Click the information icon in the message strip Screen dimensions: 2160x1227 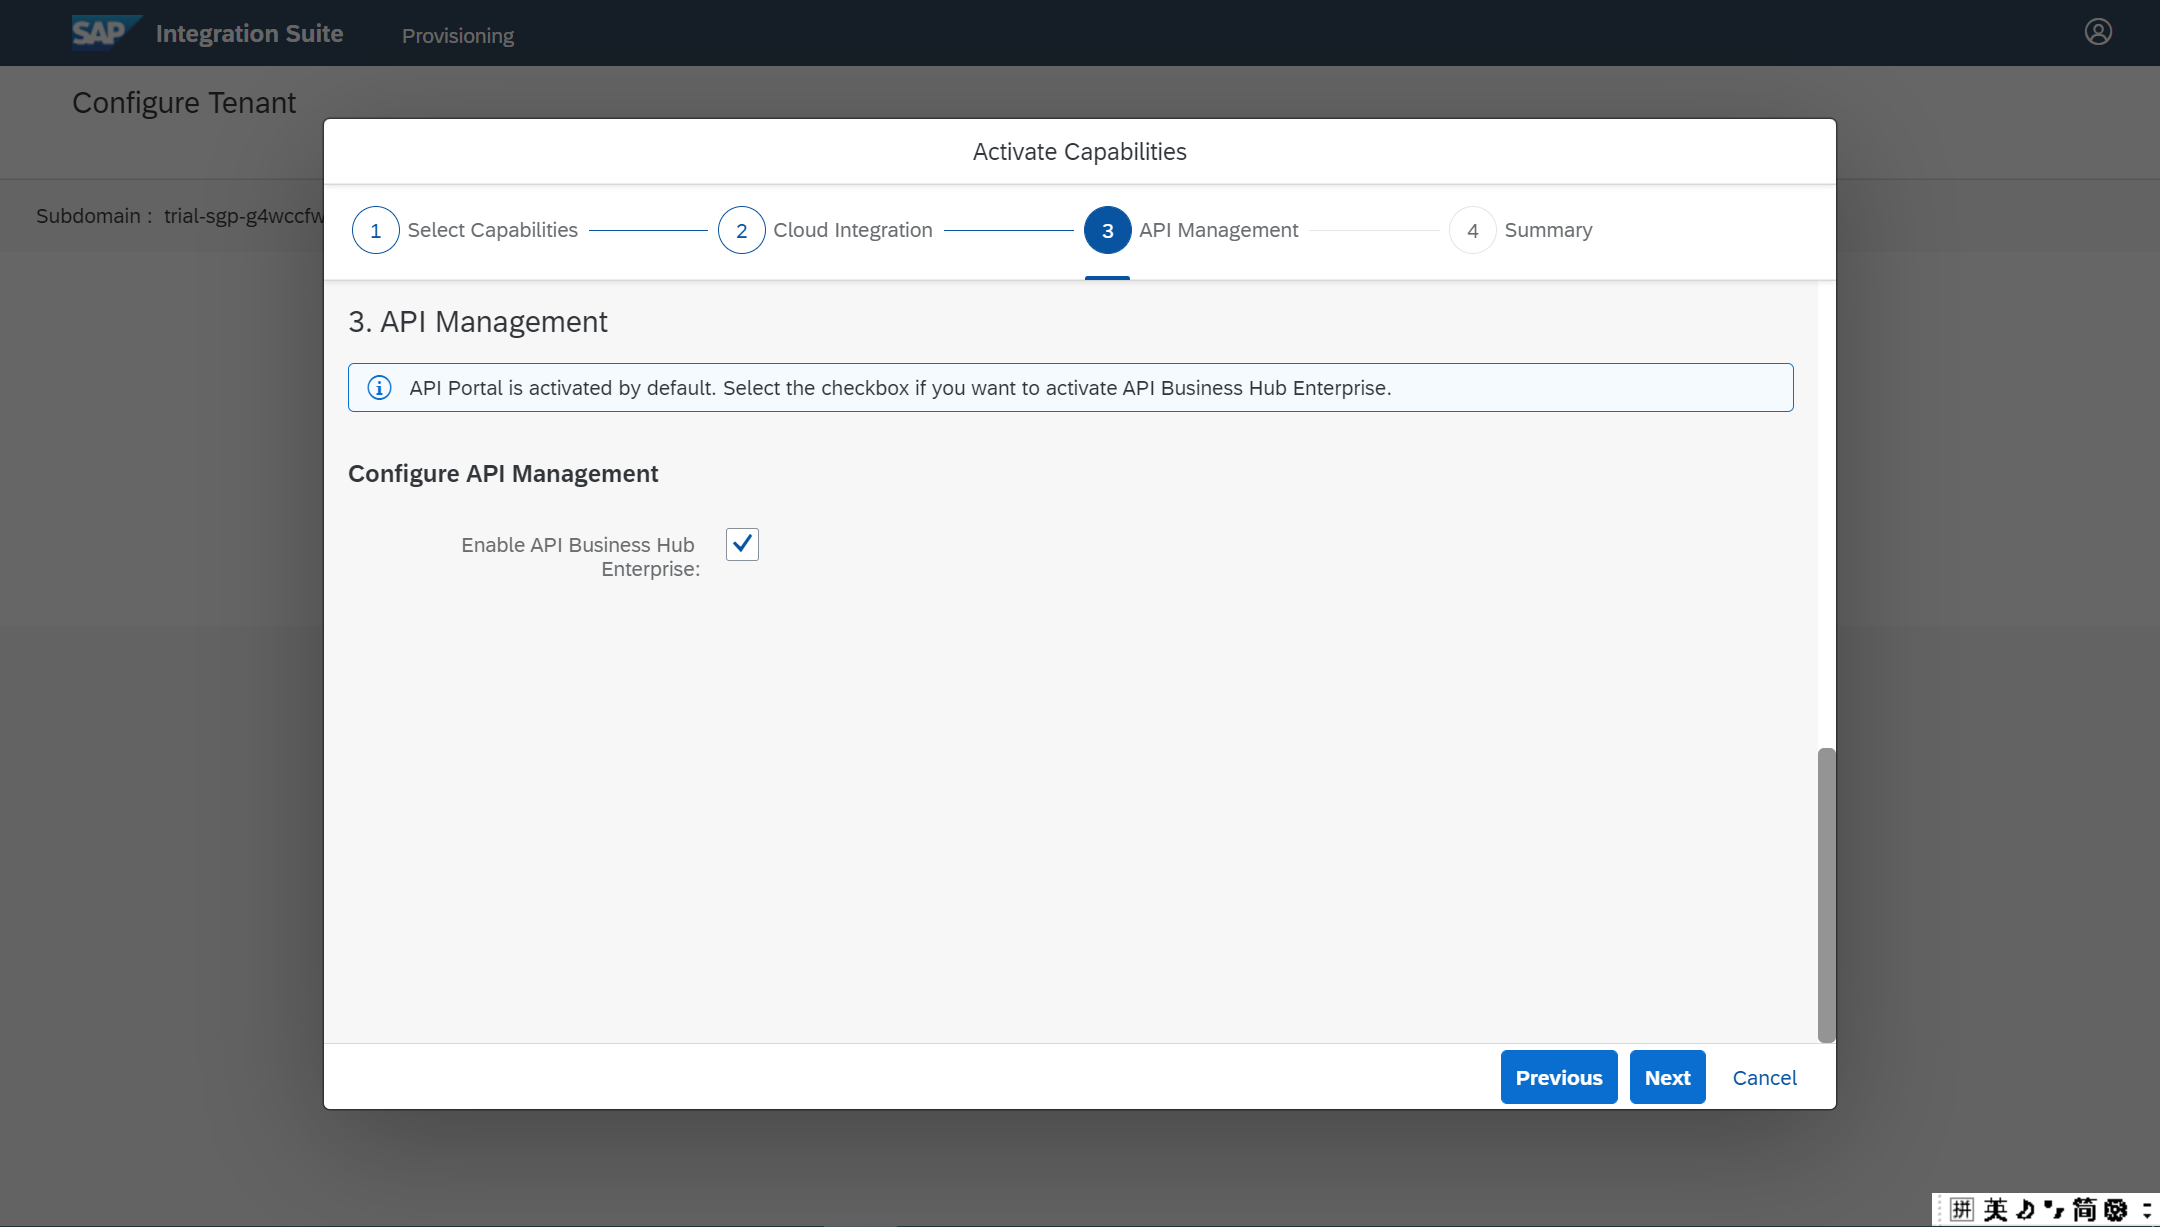coord(379,388)
